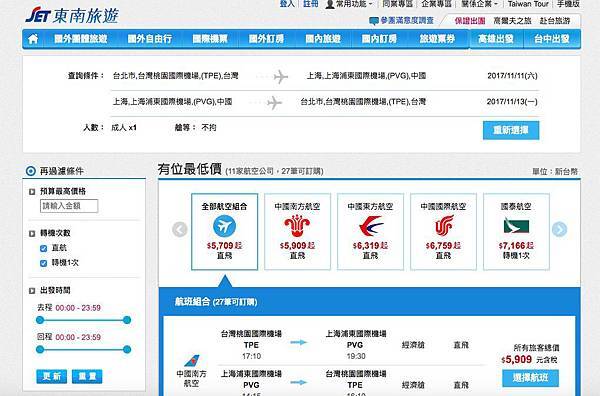This screenshot has width=600, height=396.
Task: Open 國外團體旅遊 in the navigation bar
Action: coord(81,39)
